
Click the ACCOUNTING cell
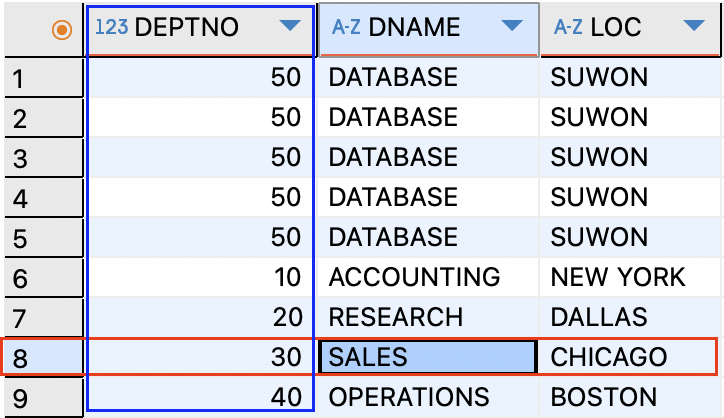tap(428, 277)
